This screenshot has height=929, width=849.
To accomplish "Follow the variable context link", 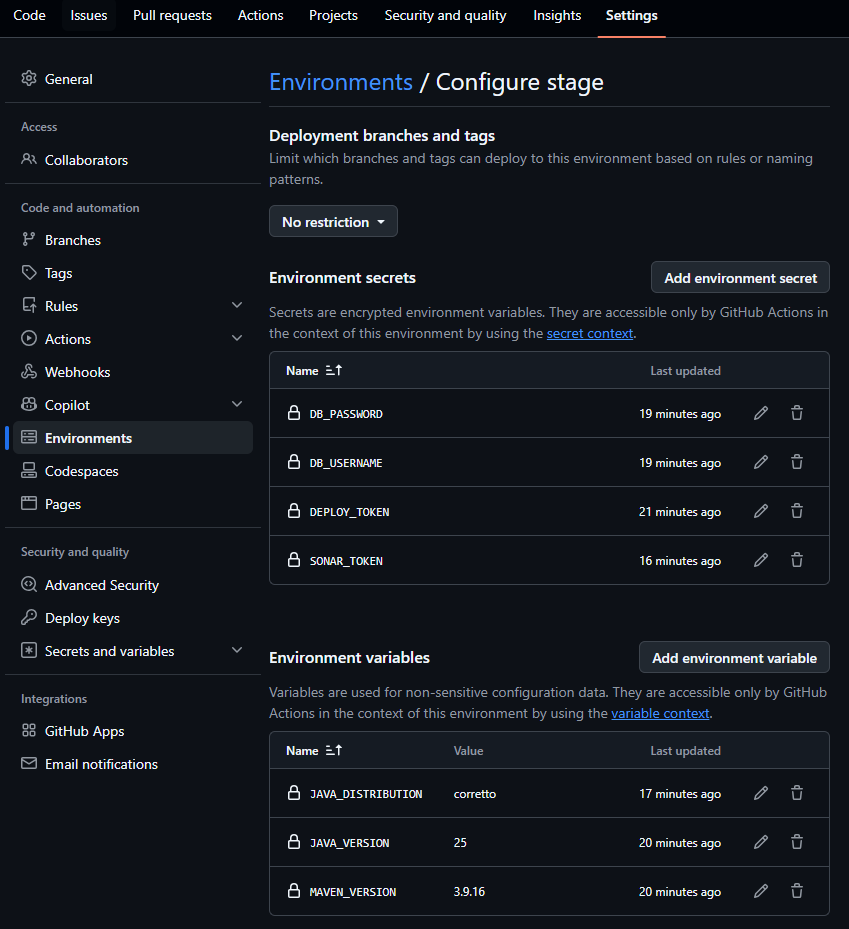I will pyautogui.click(x=660, y=713).
